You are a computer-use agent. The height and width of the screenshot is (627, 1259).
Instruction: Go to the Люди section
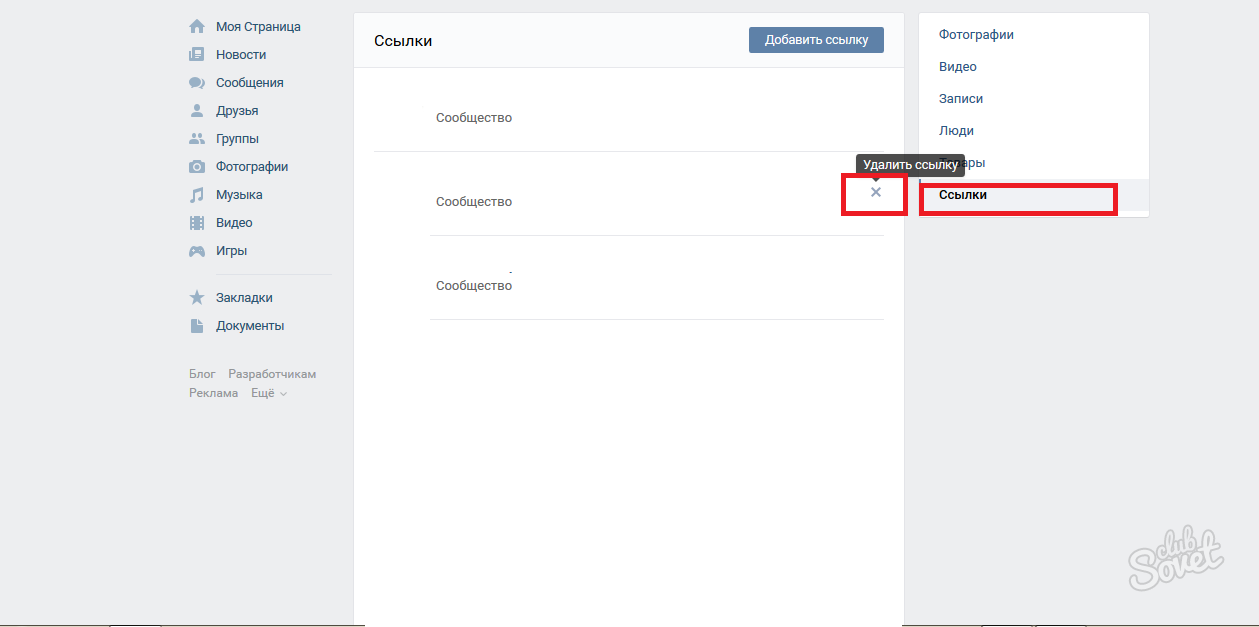[x=956, y=131]
